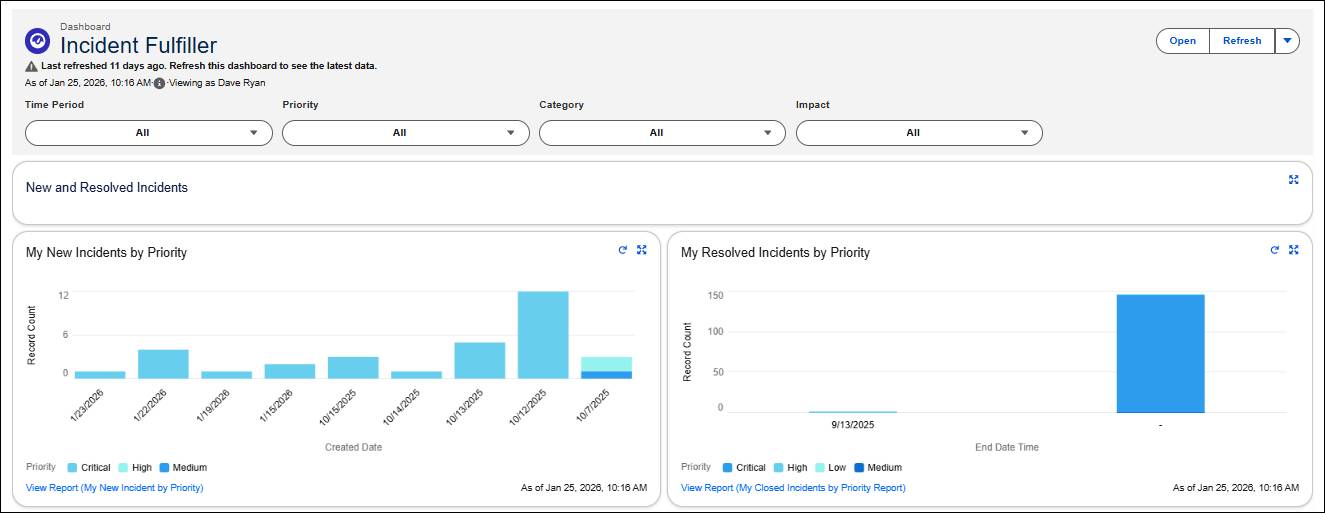Viewport: 1325px width, 513px height.
Task: Click the Created Date axis title
Action: coord(353,447)
